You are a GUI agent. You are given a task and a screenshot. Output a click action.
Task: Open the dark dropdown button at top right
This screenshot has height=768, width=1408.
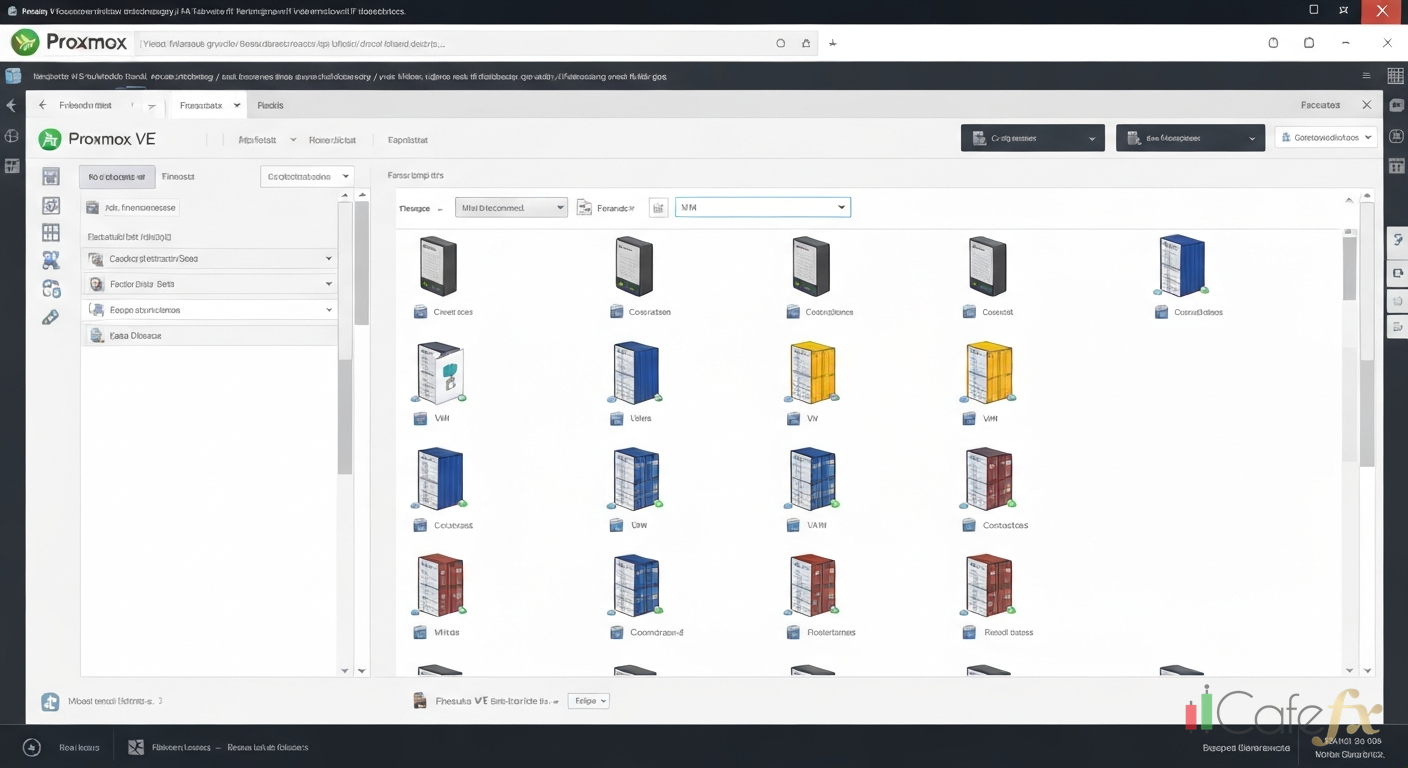1032,137
